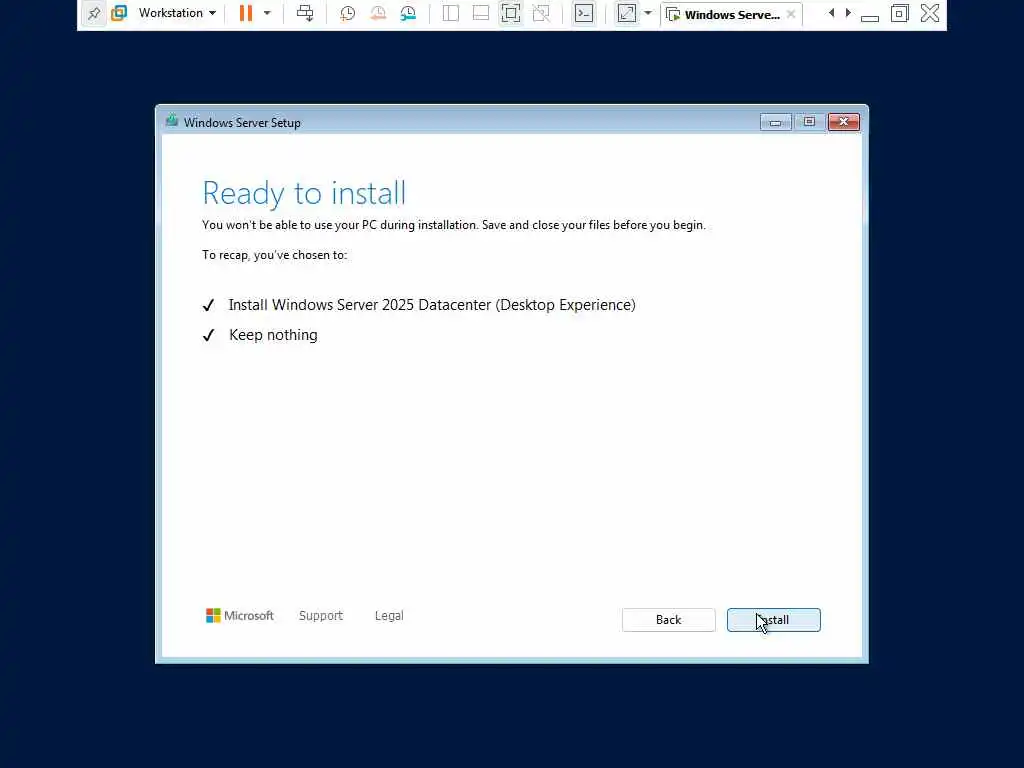Open the console view icon

tap(584, 13)
